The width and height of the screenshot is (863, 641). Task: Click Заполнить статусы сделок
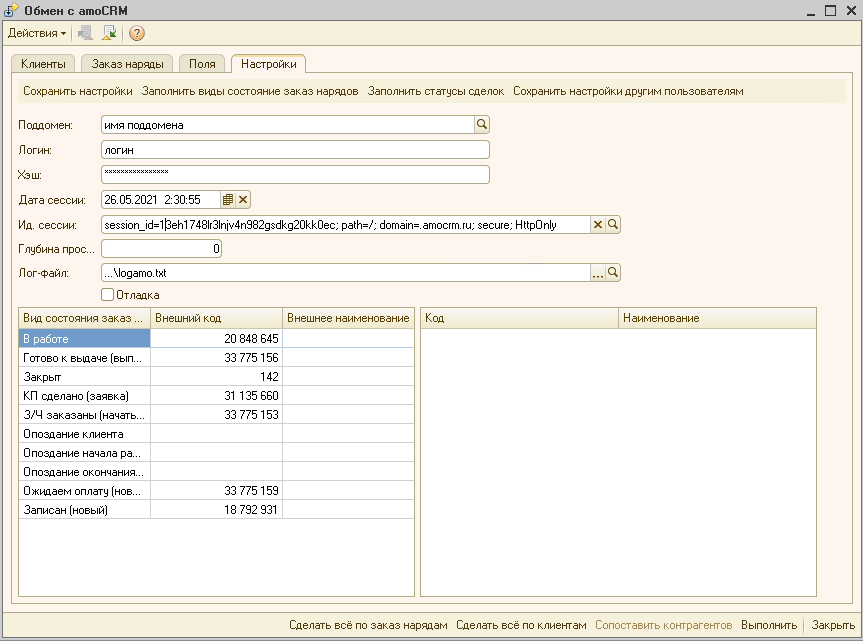435,91
